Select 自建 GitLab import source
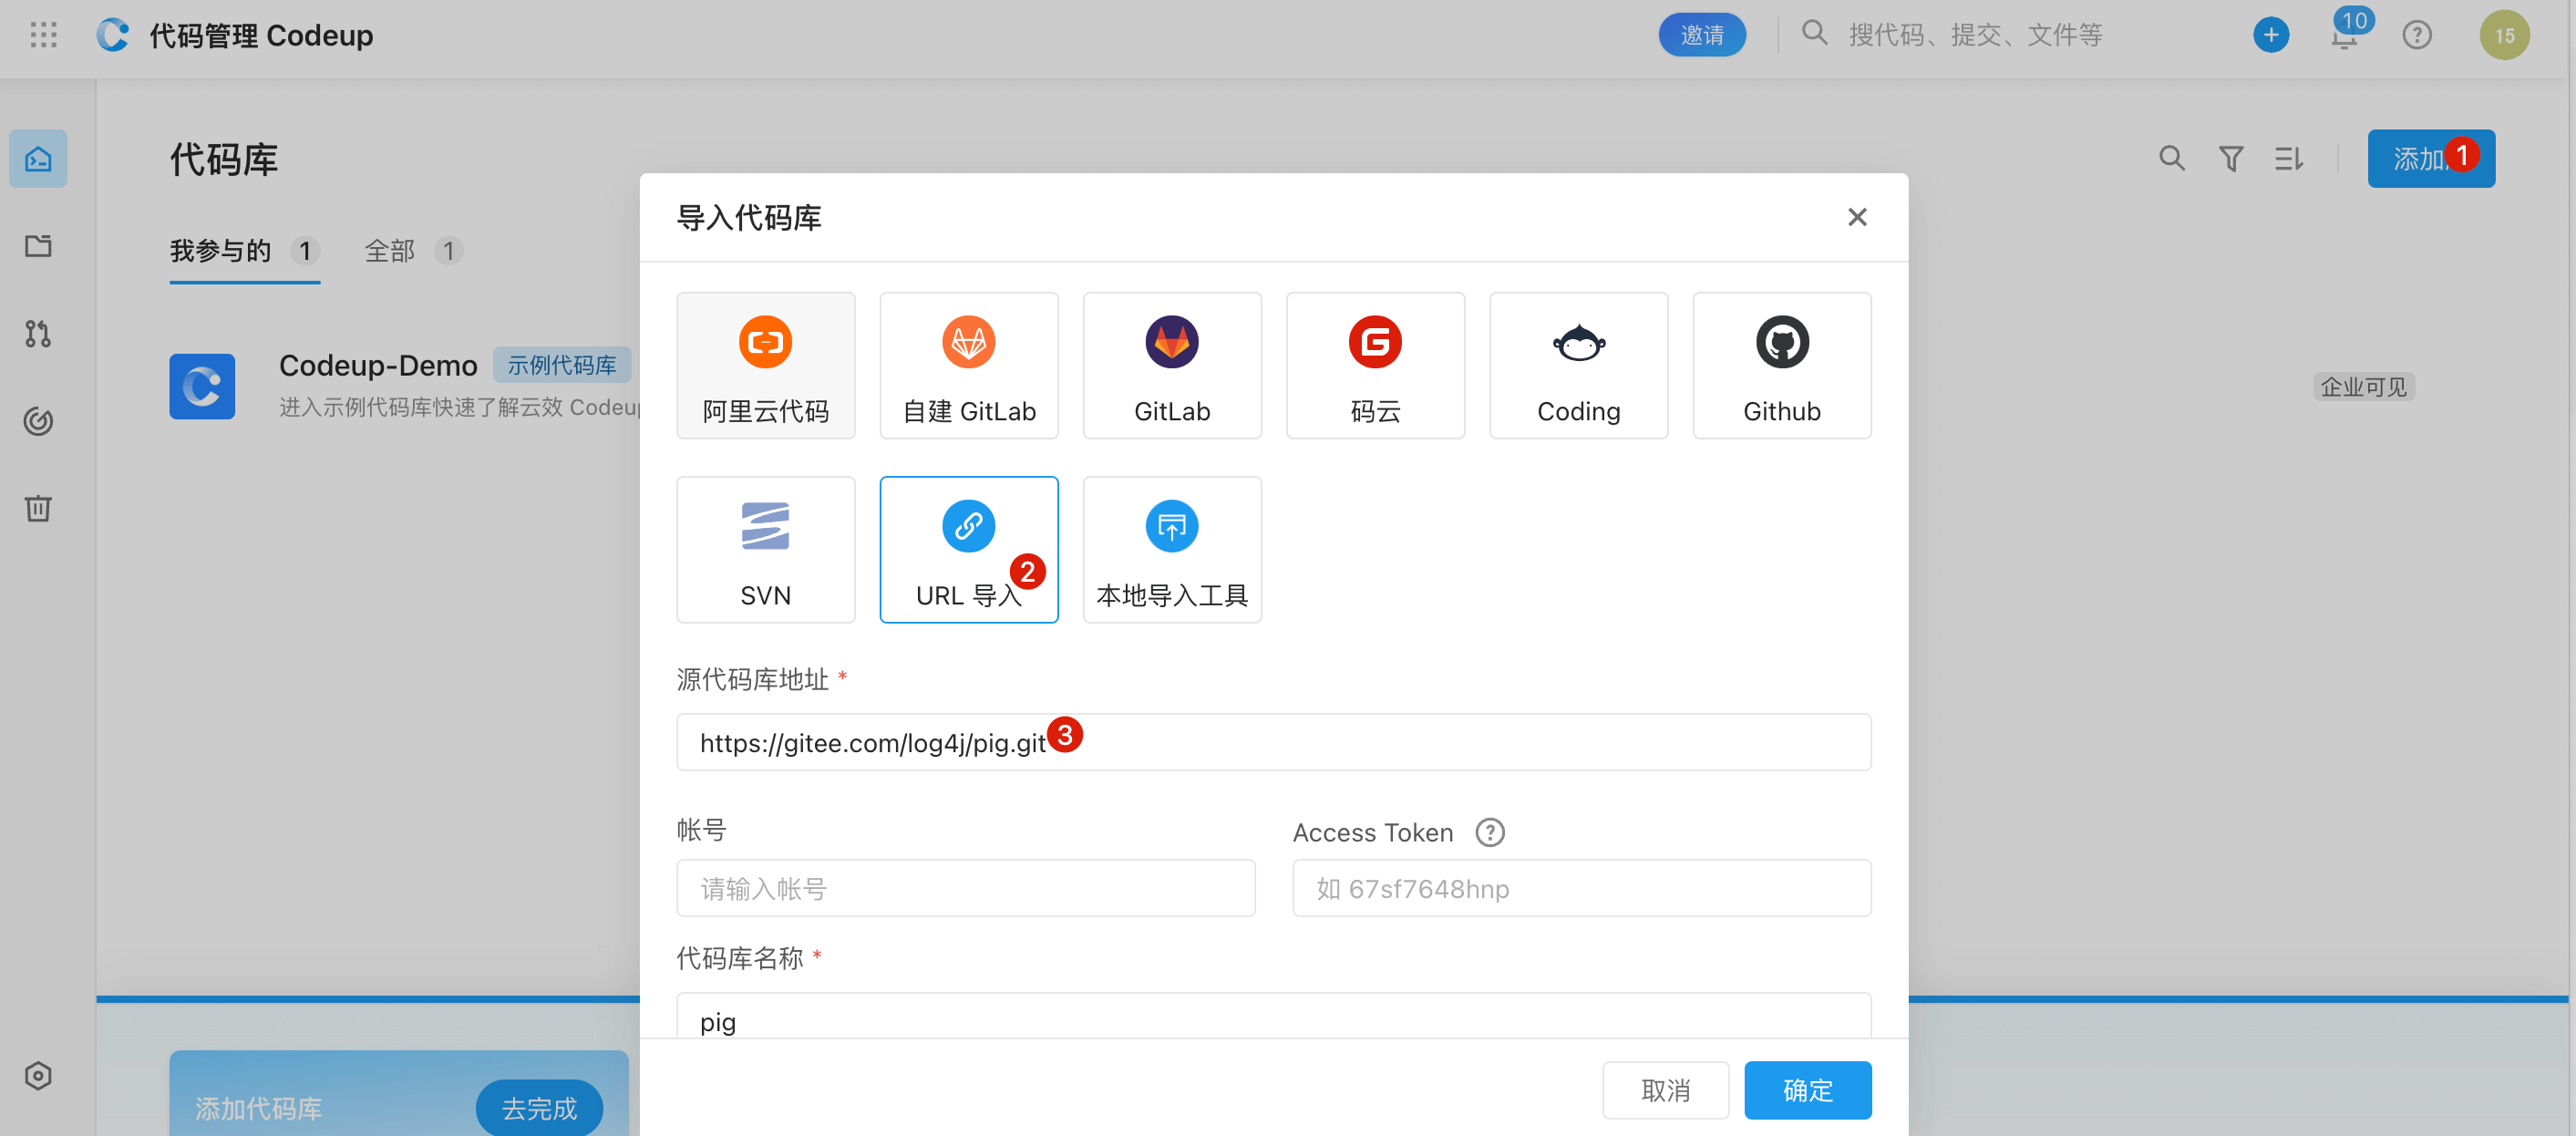 (x=968, y=365)
